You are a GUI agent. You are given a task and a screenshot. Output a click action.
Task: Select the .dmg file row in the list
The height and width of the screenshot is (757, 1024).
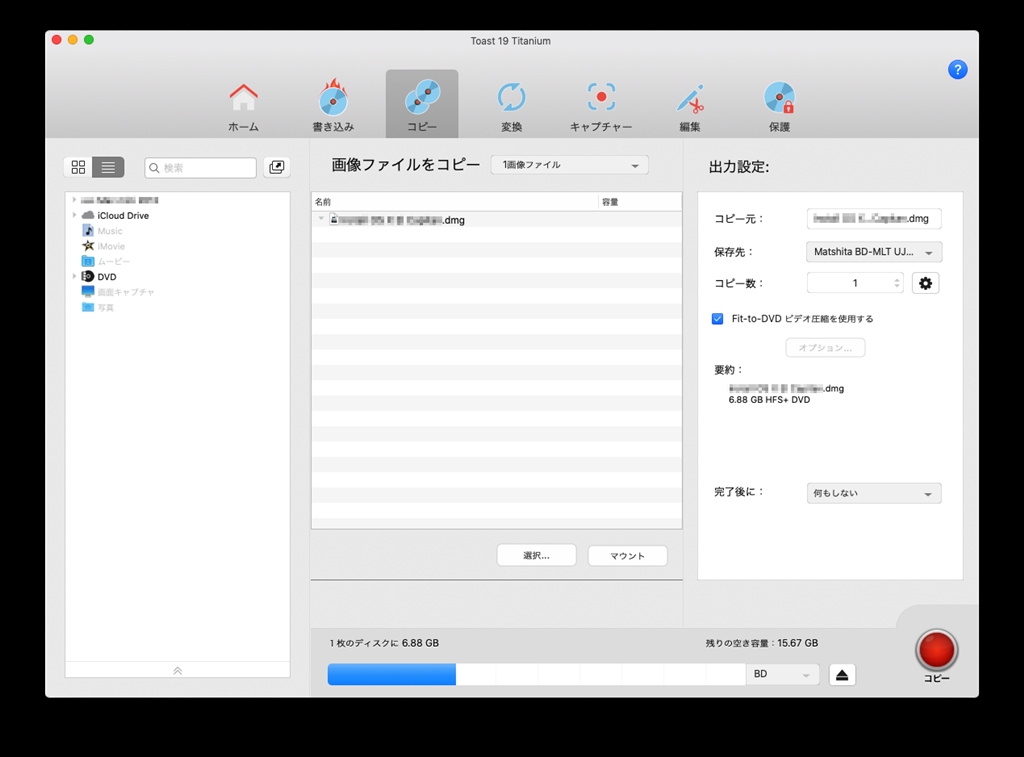click(x=496, y=220)
